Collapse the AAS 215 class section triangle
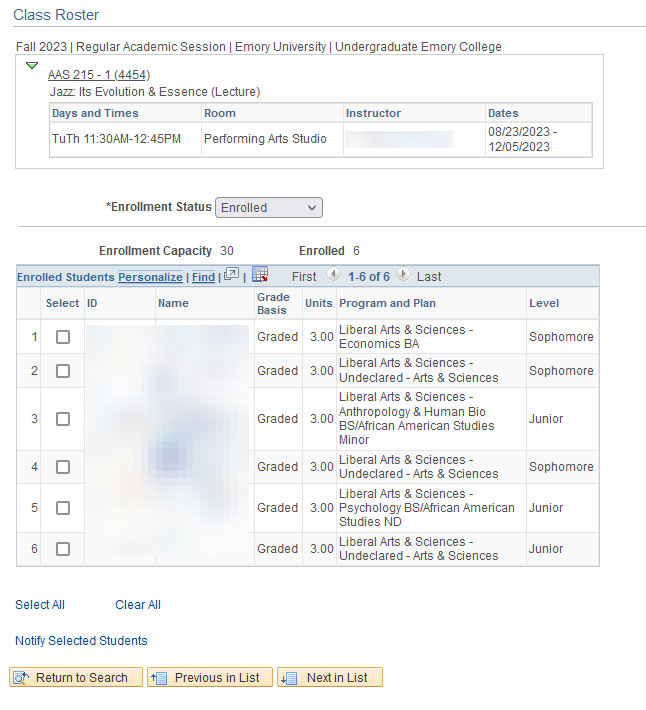 click(32, 66)
